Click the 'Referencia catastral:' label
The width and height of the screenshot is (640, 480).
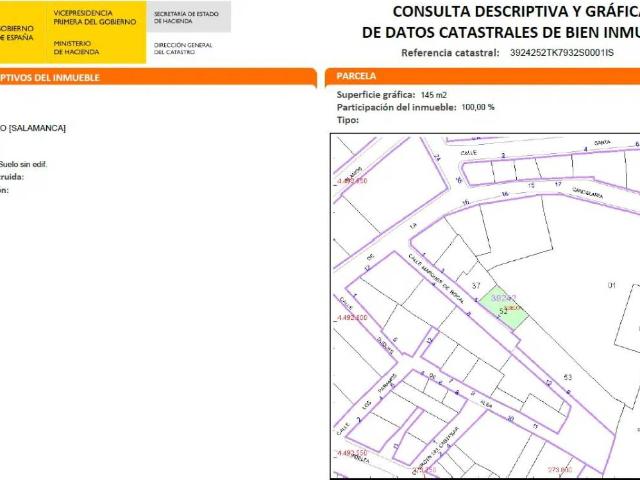(x=450, y=53)
